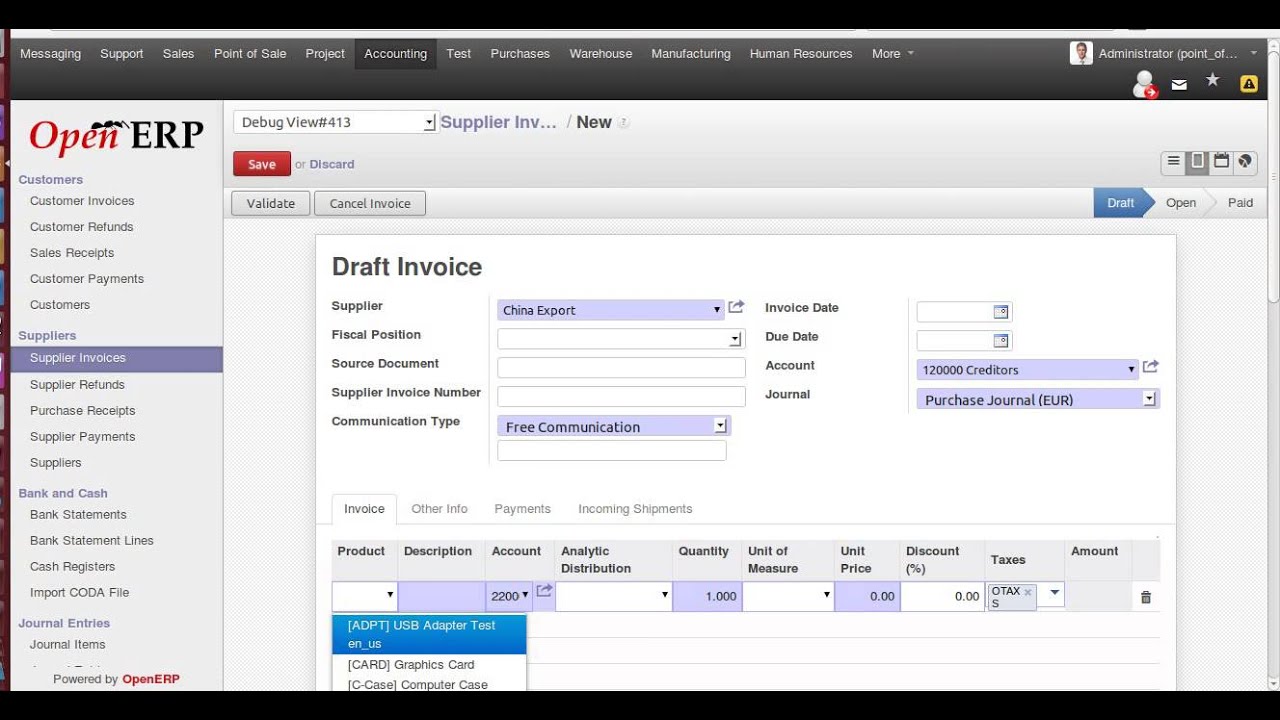Switch to Payments tab
Image resolution: width=1280 pixels, height=720 pixels.
523,509
